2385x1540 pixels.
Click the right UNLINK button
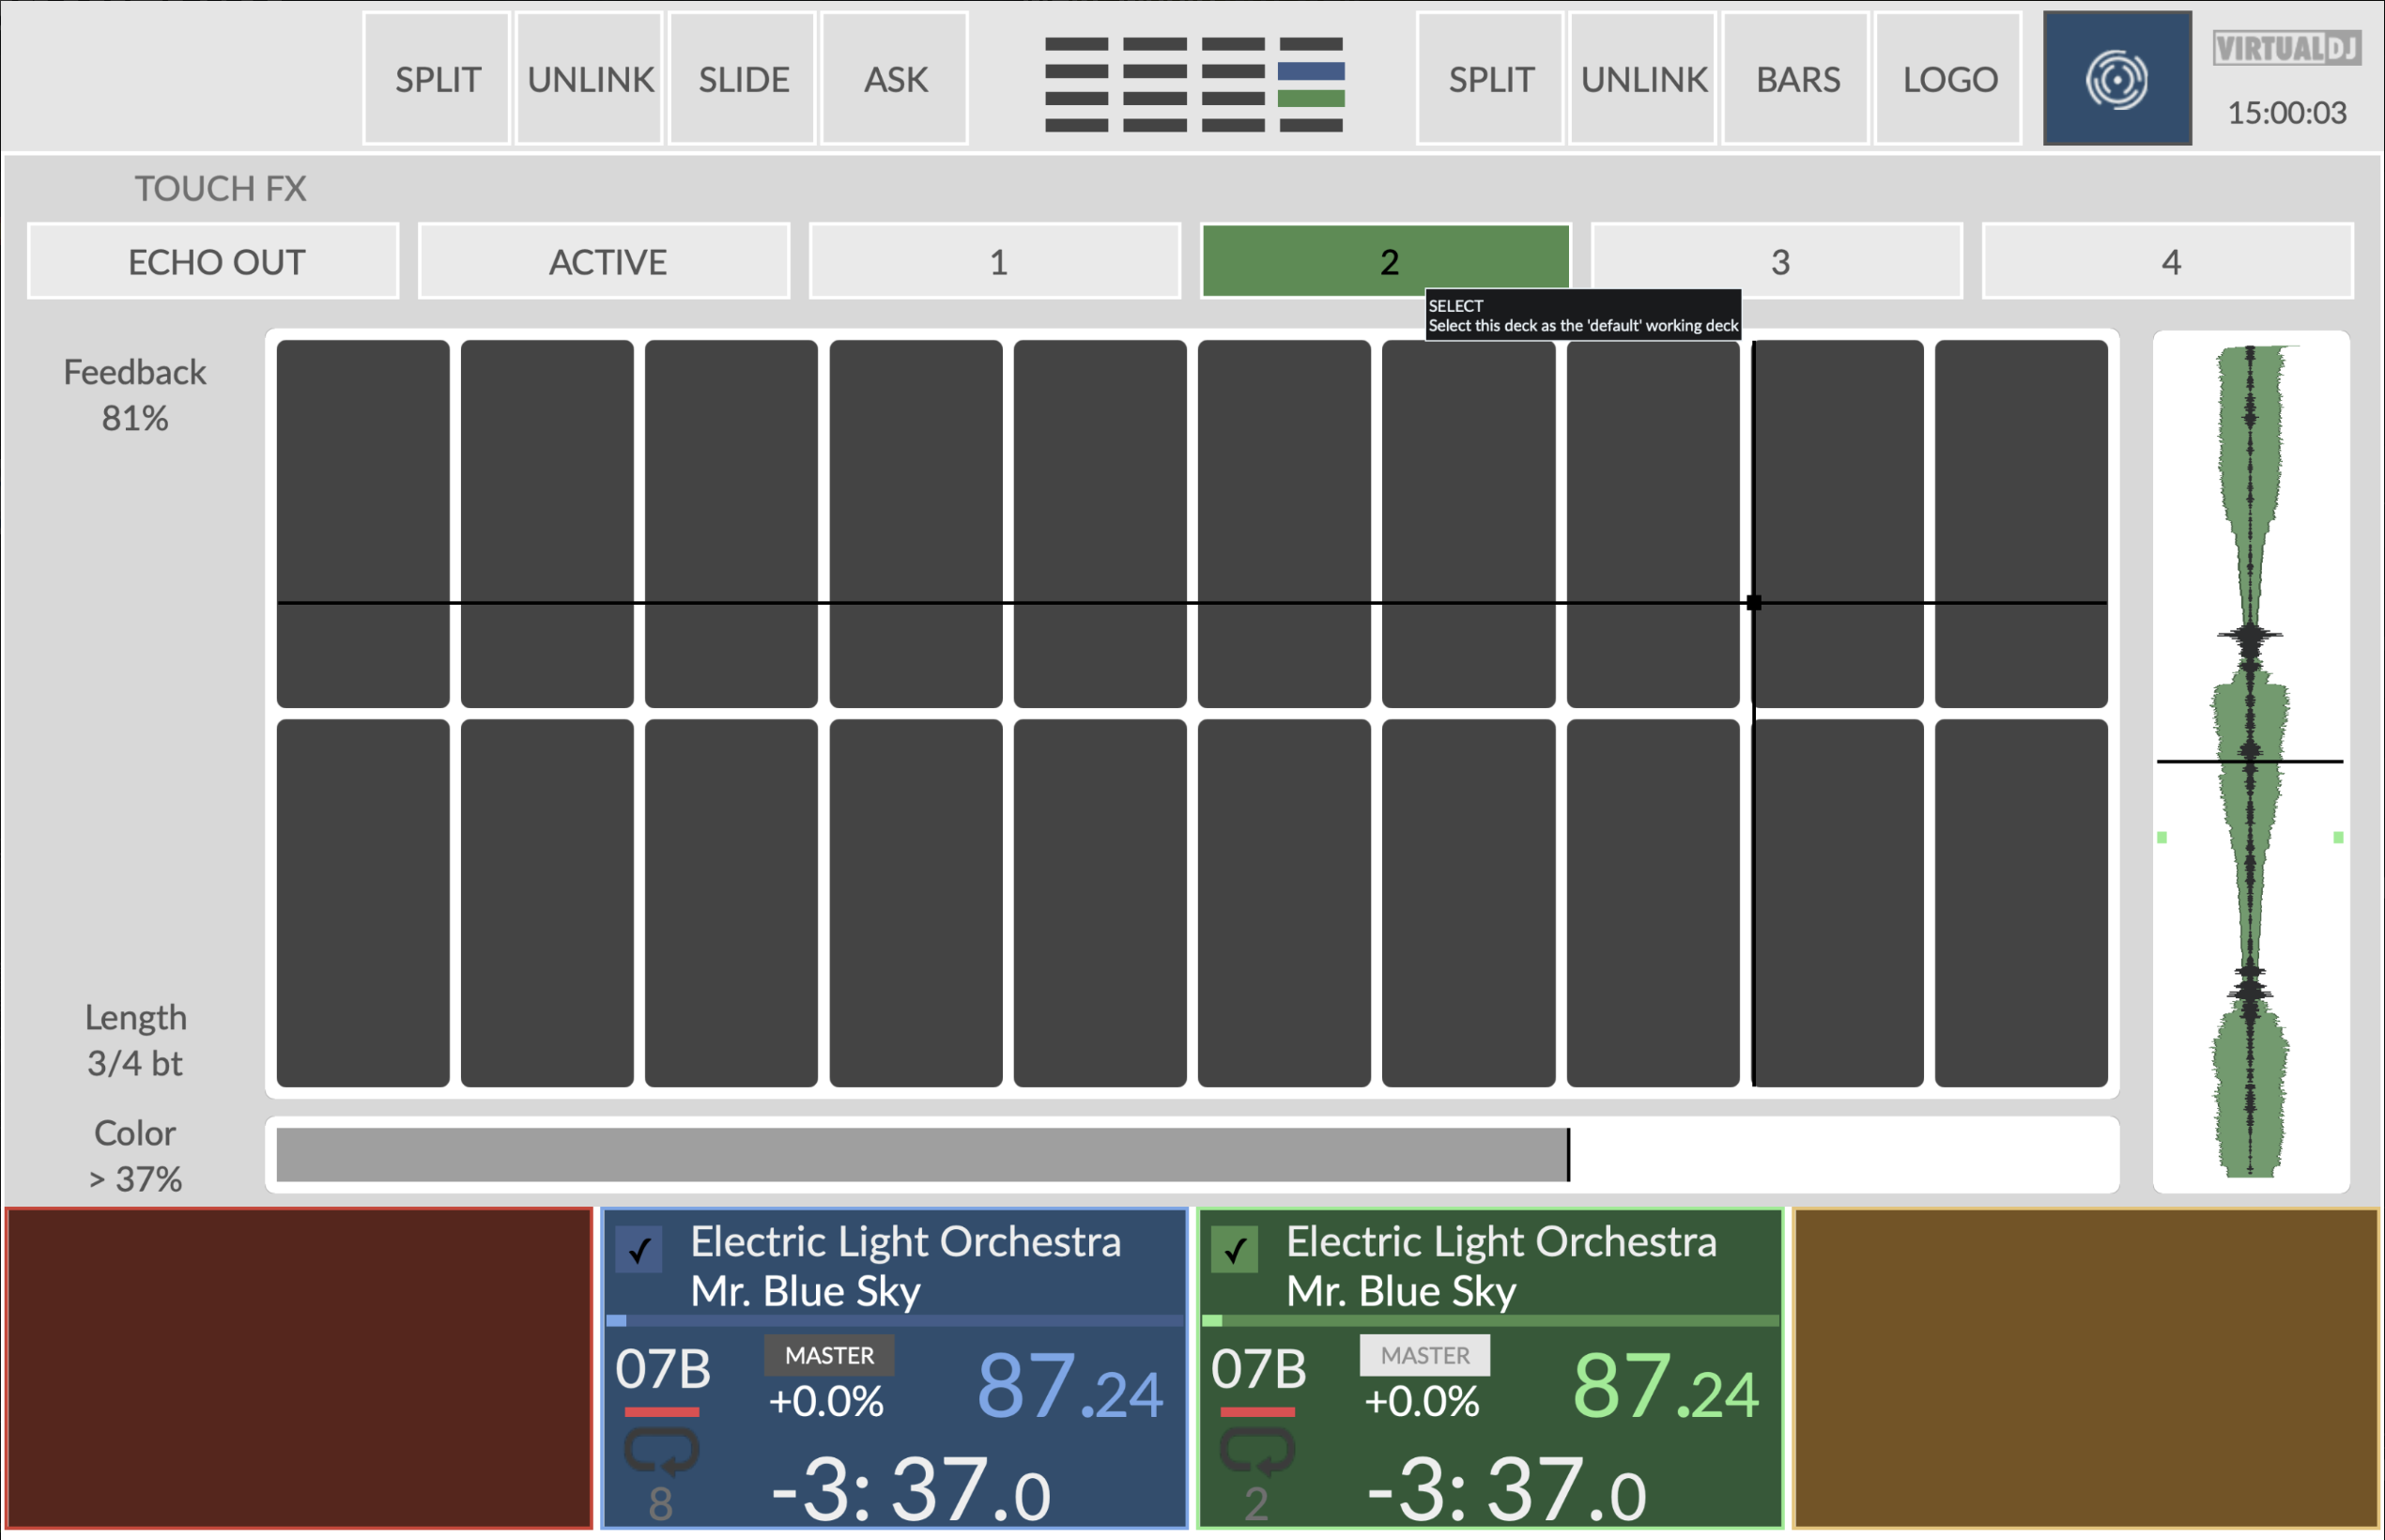pyautogui.click(x=1643, y=79)
